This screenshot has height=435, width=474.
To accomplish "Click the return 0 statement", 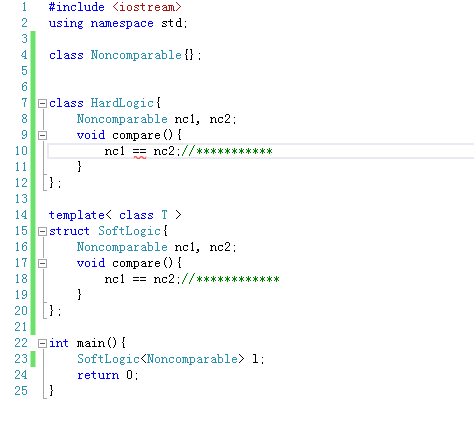I will tap(107, 375).
